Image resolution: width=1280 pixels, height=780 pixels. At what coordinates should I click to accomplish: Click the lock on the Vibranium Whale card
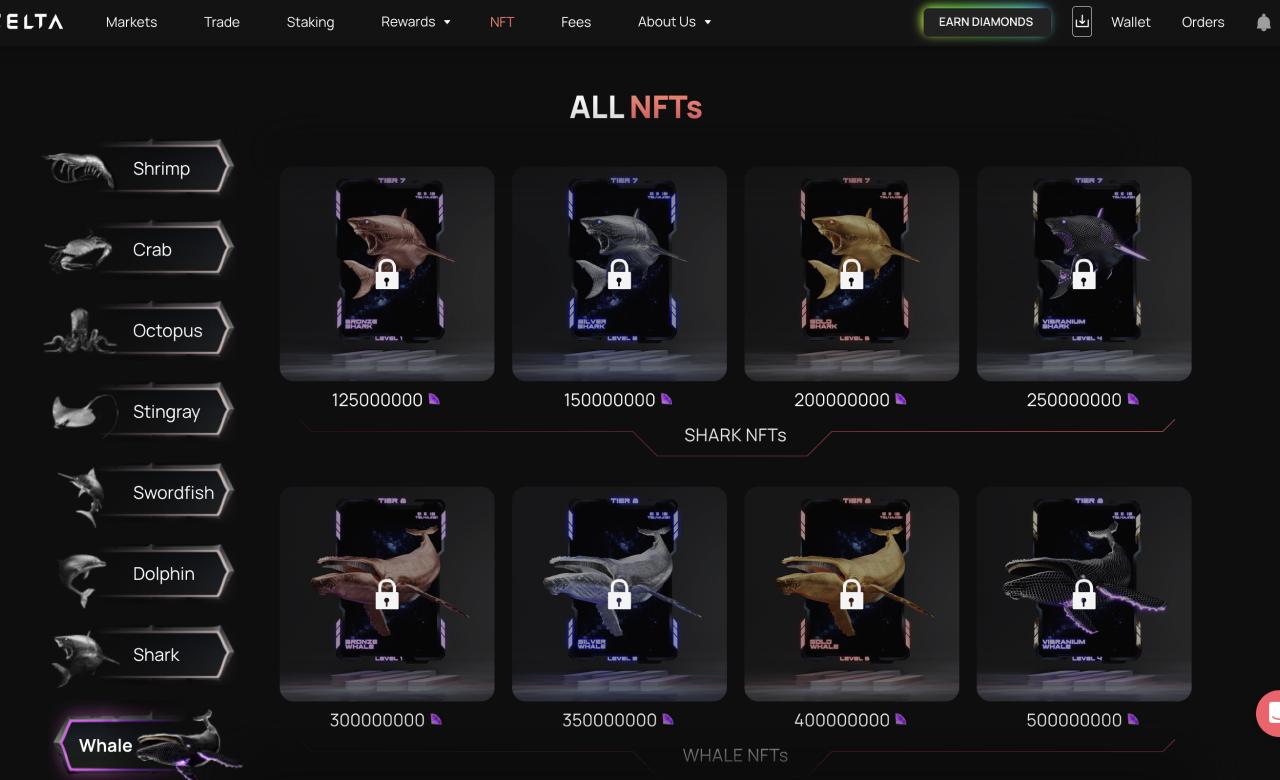[1084, 594]
